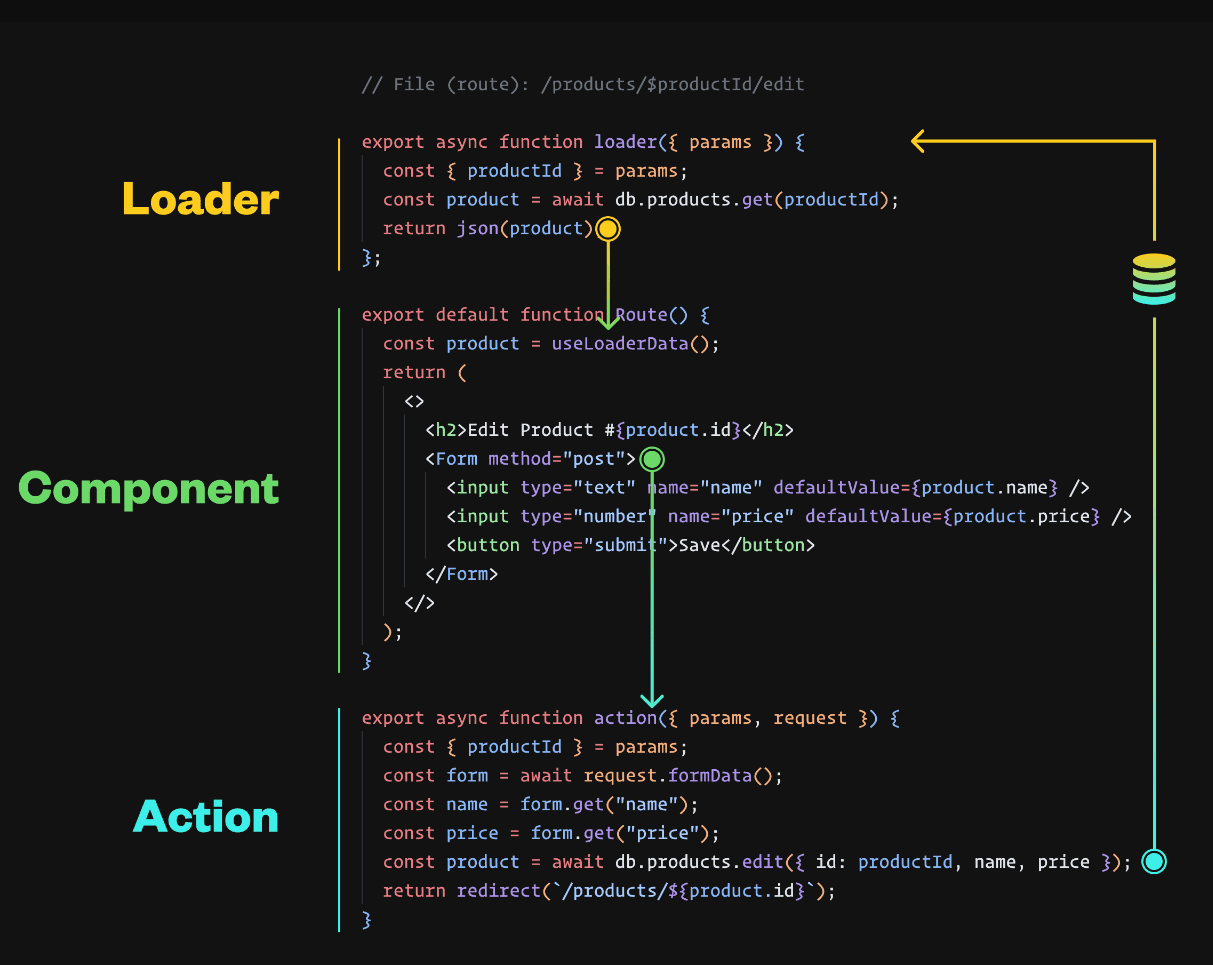Toggle the yellow Loader section label
The width and height of the screenshot is (1213, 965).
(199, 199)
